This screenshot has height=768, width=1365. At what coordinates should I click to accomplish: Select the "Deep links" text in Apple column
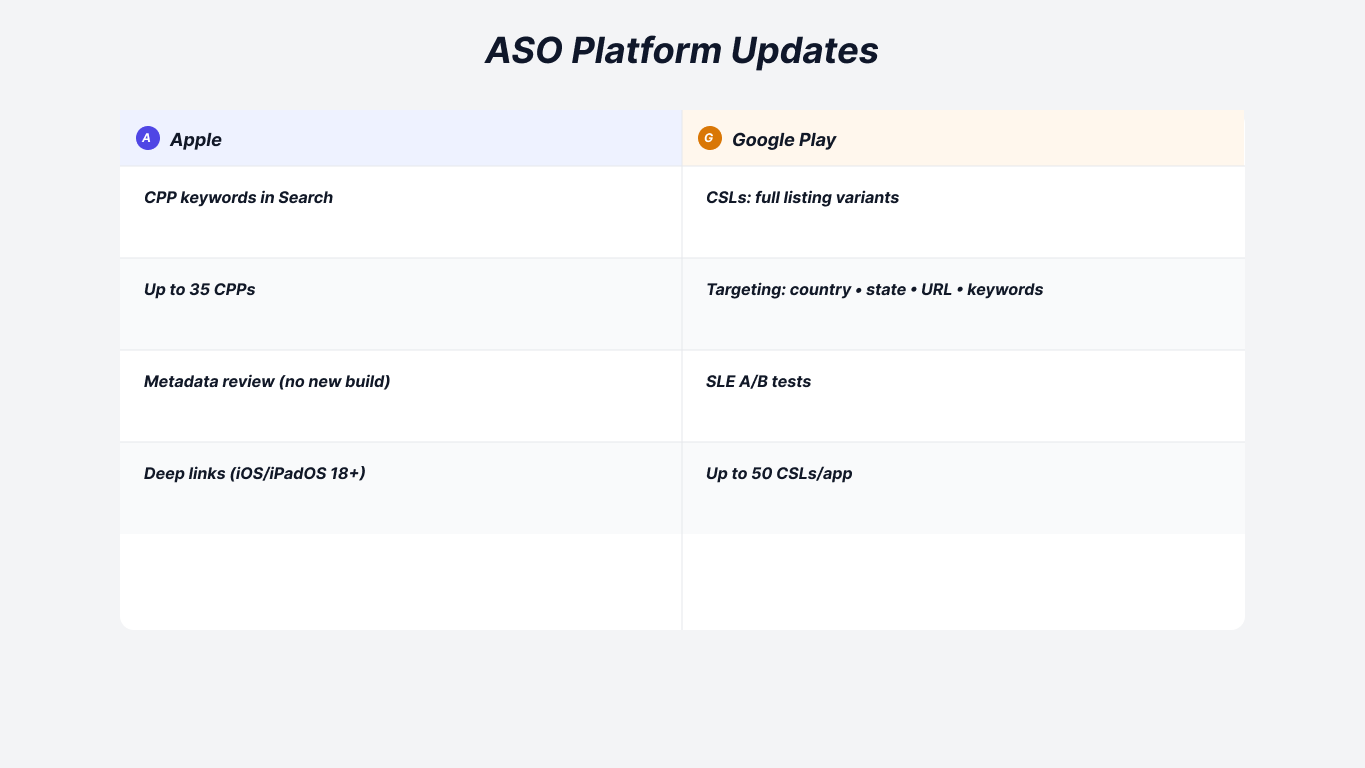(x=184, y=473)
